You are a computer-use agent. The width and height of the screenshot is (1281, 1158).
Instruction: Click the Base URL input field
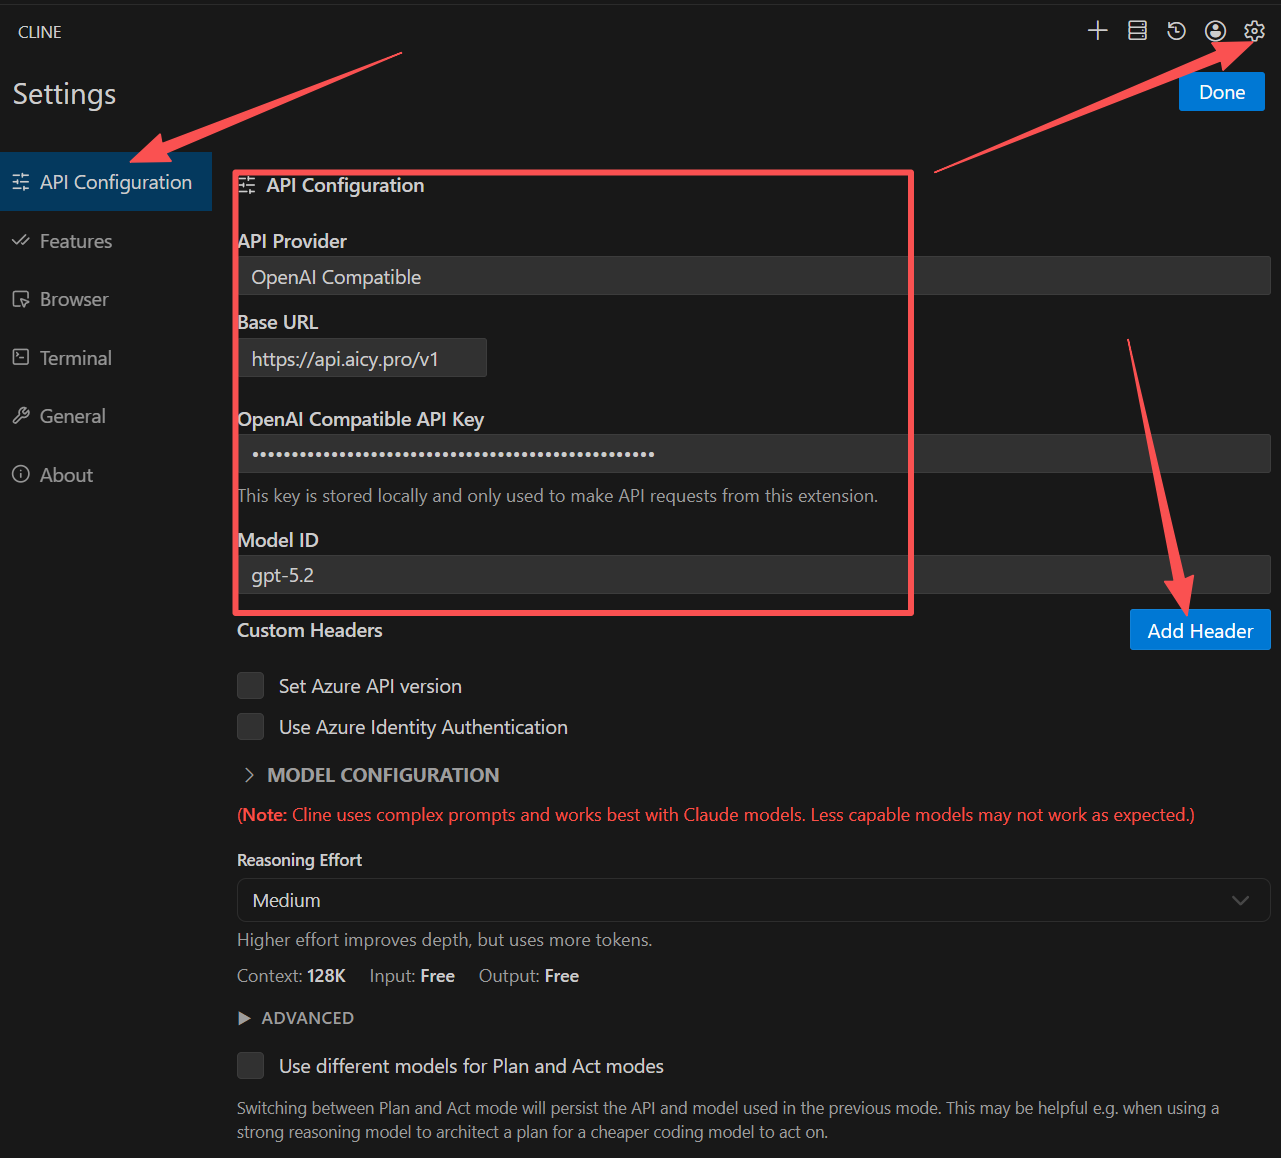pos(362,359)
